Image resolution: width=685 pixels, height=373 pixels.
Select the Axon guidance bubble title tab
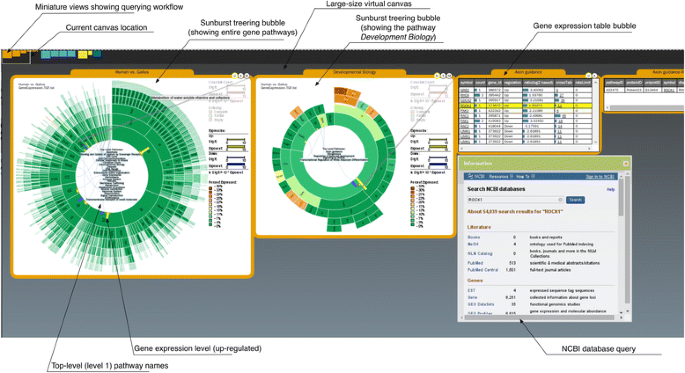528,72
